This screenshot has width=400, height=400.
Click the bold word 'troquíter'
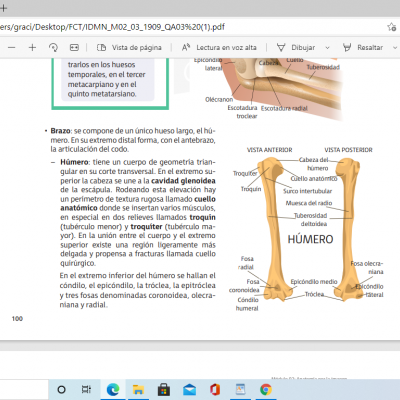[146, 227]
